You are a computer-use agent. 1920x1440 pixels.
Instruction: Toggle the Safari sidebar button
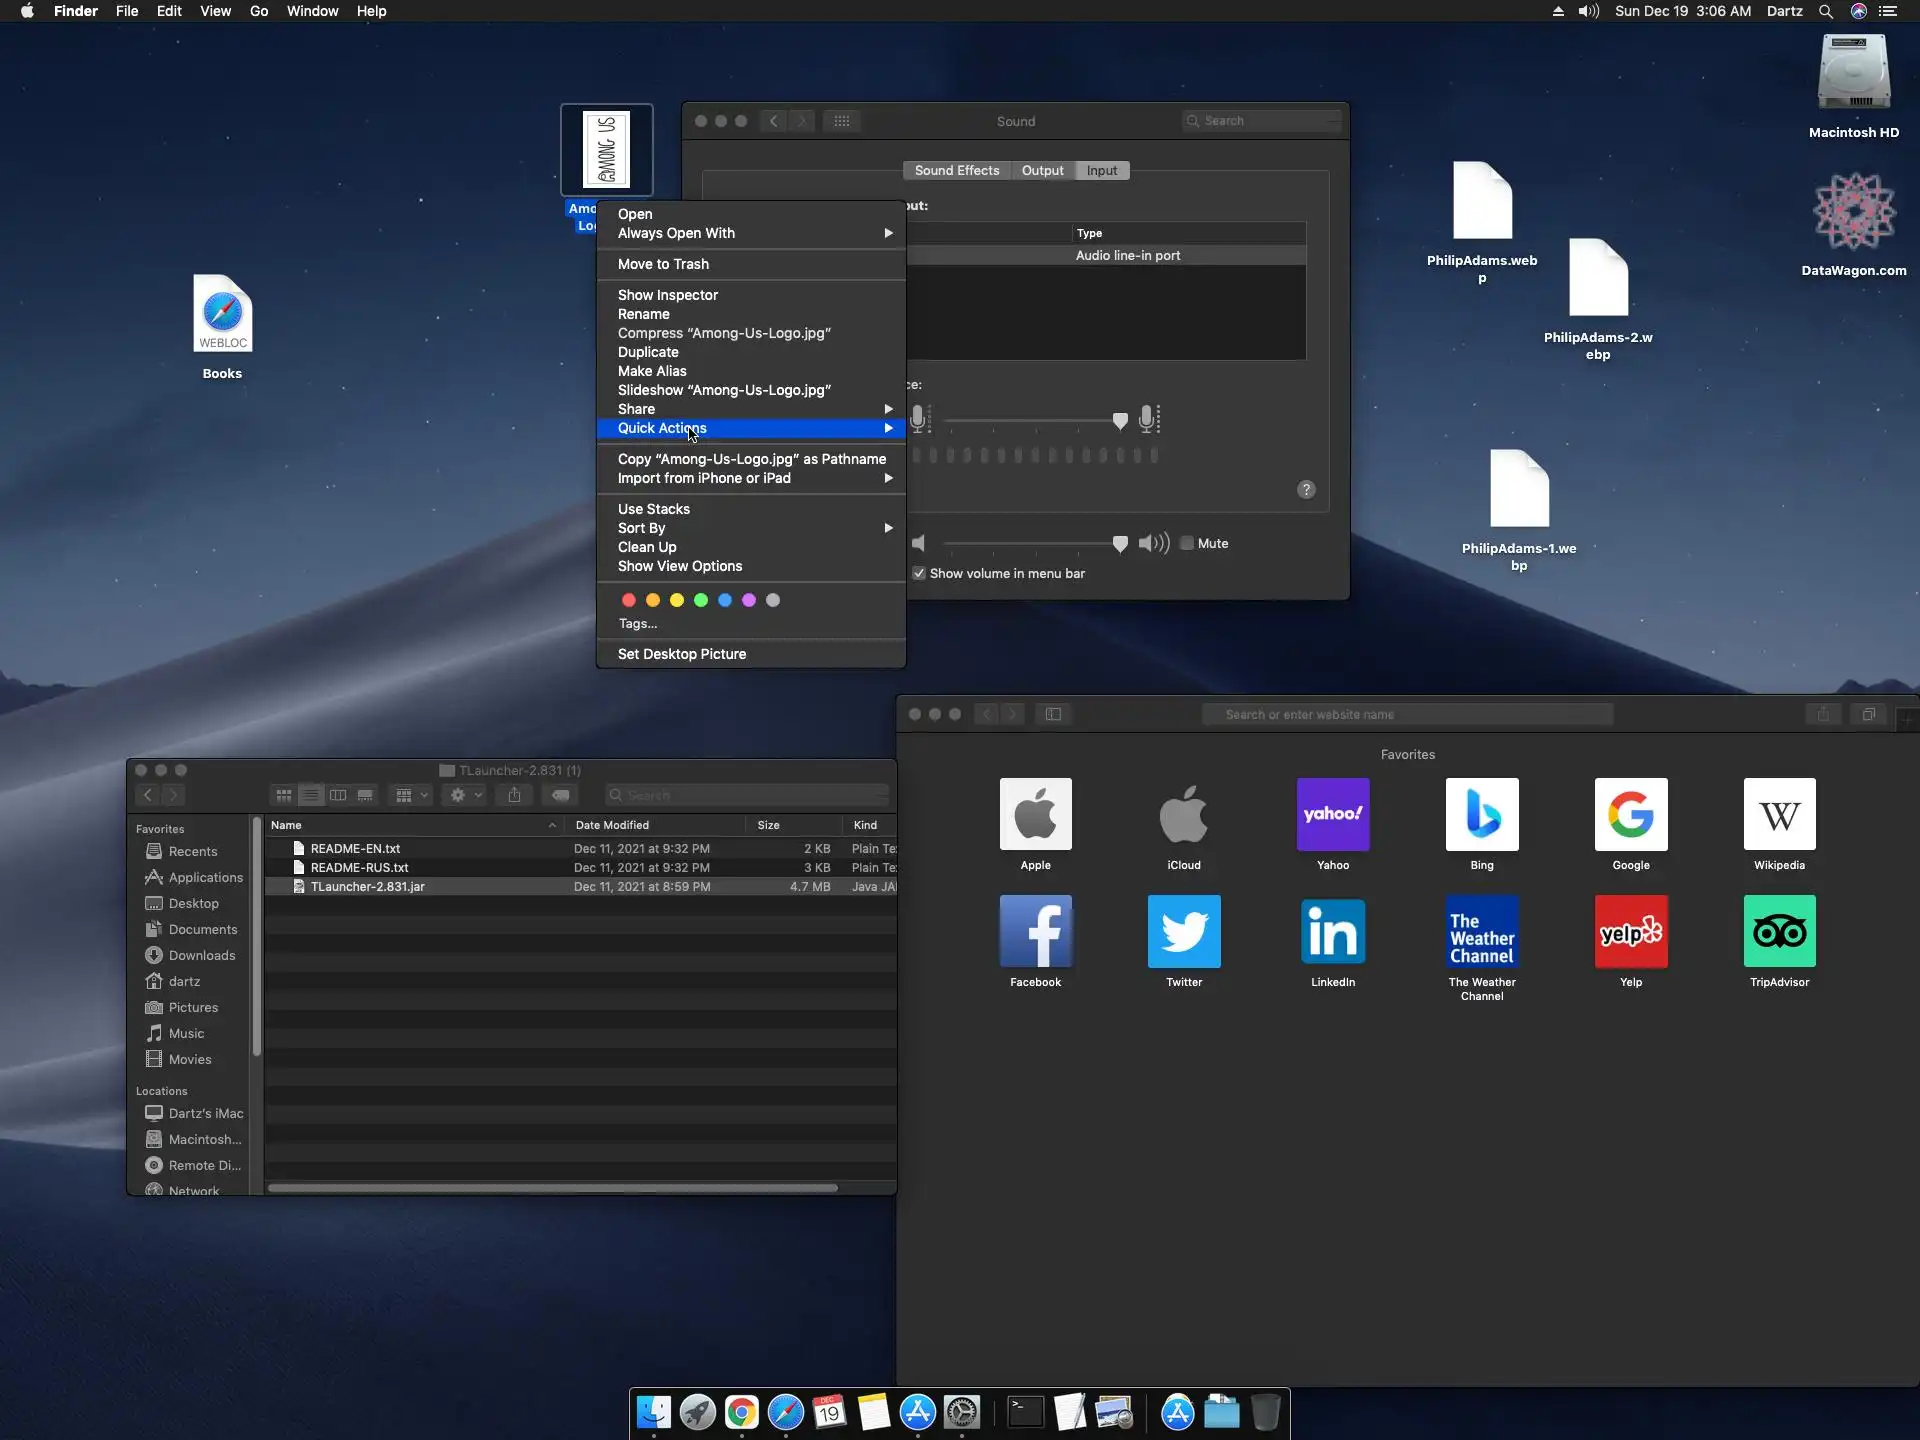[x=1053, y=714]
